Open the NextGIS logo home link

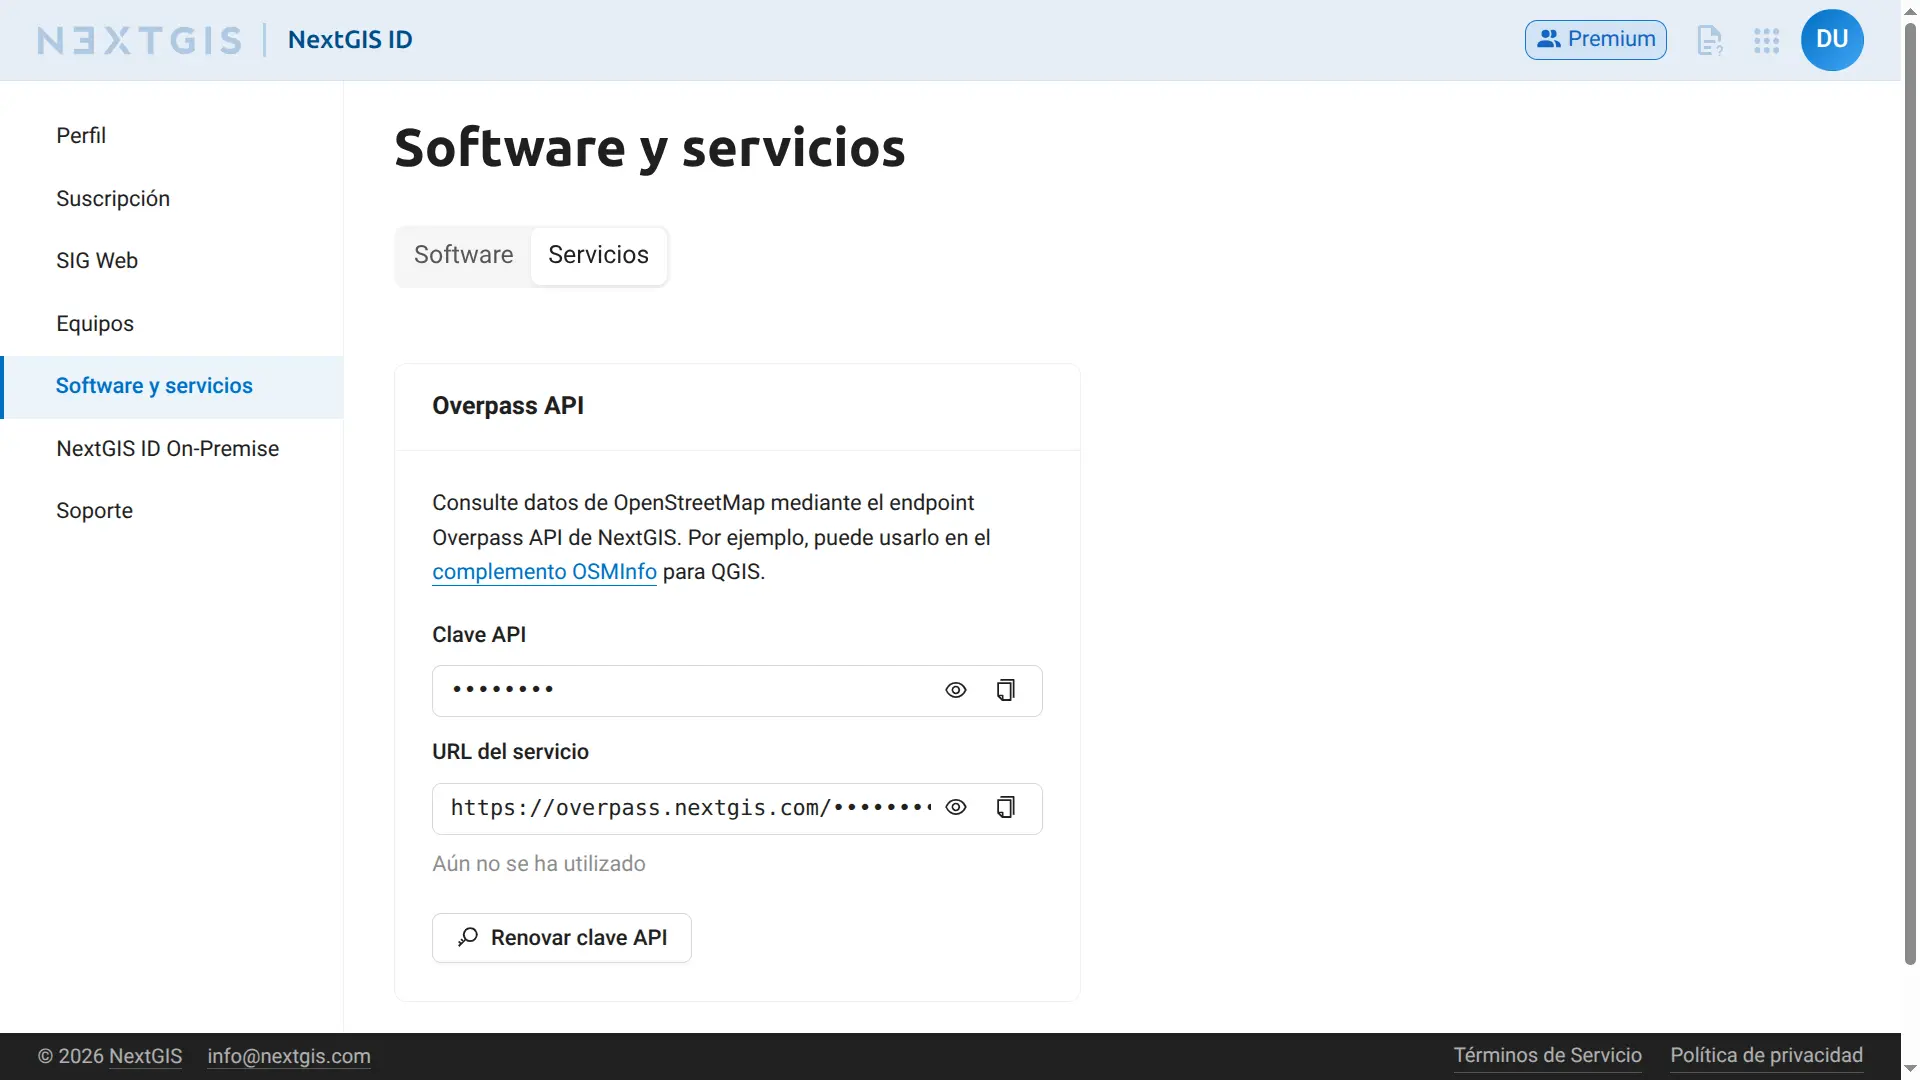coord(140,40)
